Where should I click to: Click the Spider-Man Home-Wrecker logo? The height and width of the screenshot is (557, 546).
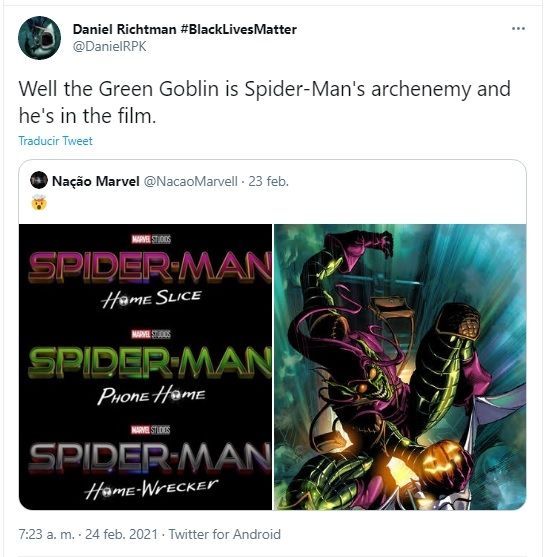coord(150,463)
